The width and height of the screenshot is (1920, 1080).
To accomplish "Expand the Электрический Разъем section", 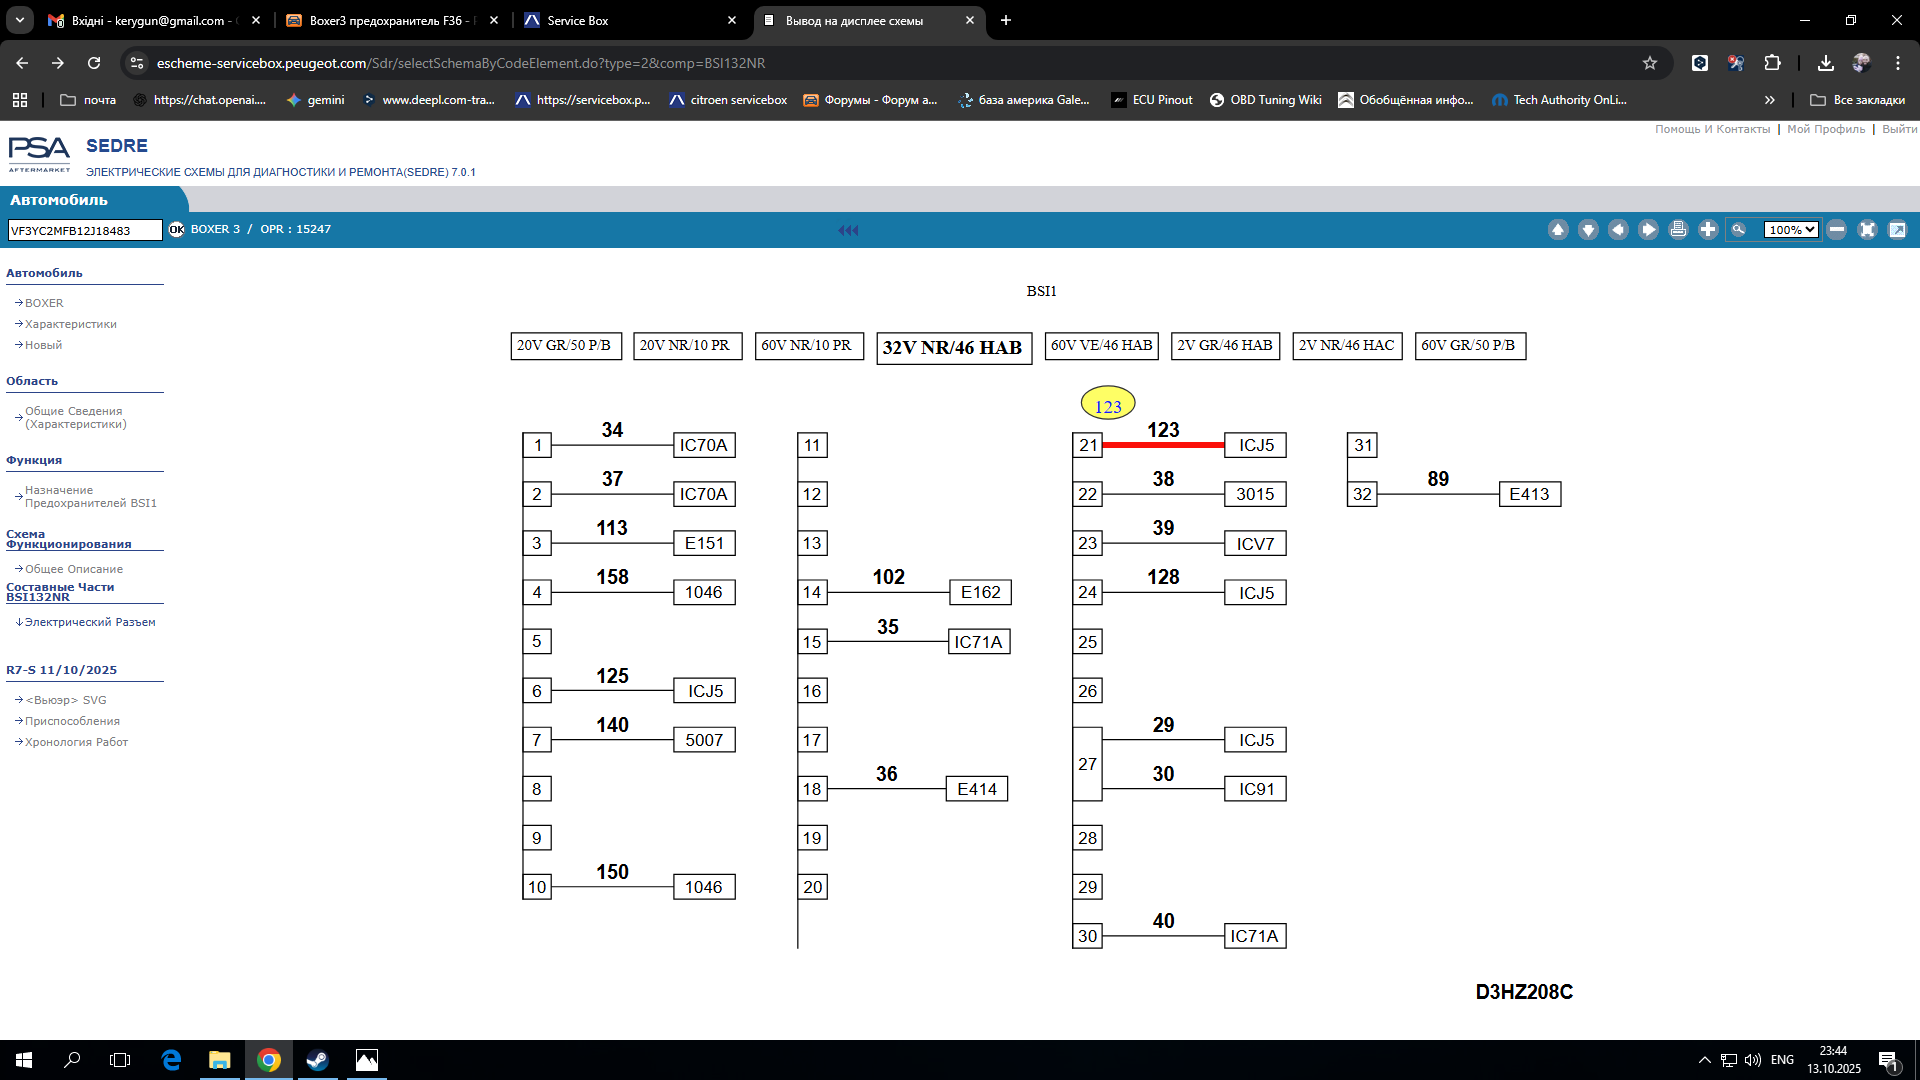I will tap(89, 622).
